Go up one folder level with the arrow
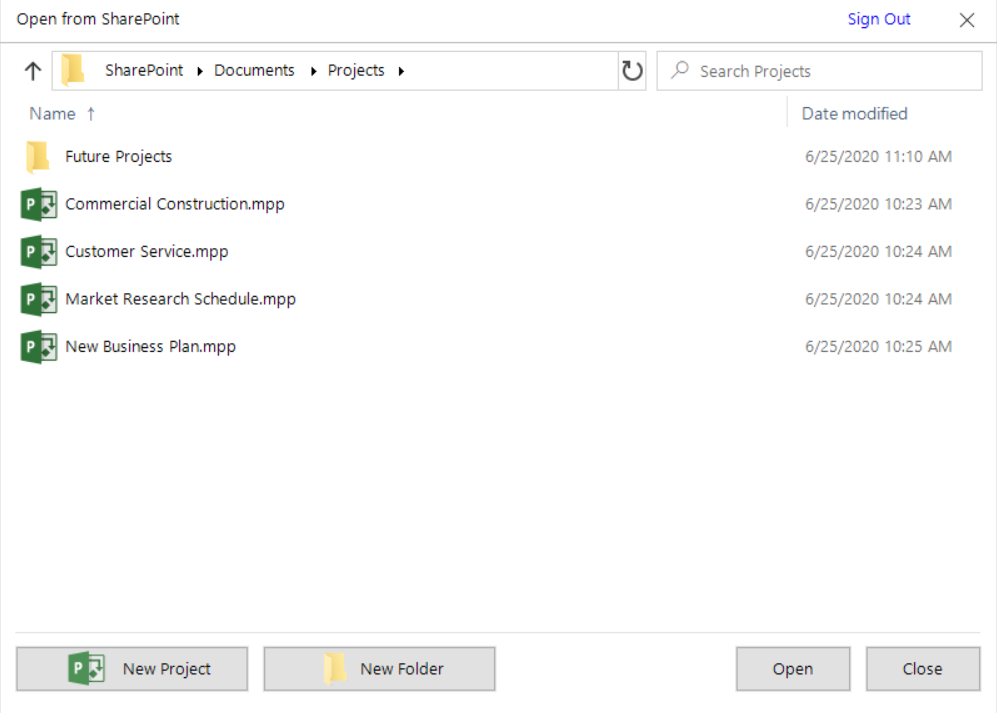 33,71
